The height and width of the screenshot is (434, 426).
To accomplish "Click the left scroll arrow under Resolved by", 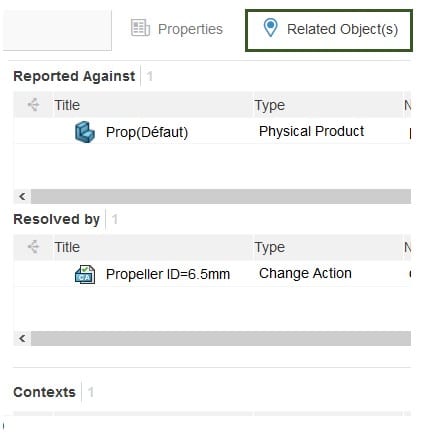I will (x=22, y=339).
